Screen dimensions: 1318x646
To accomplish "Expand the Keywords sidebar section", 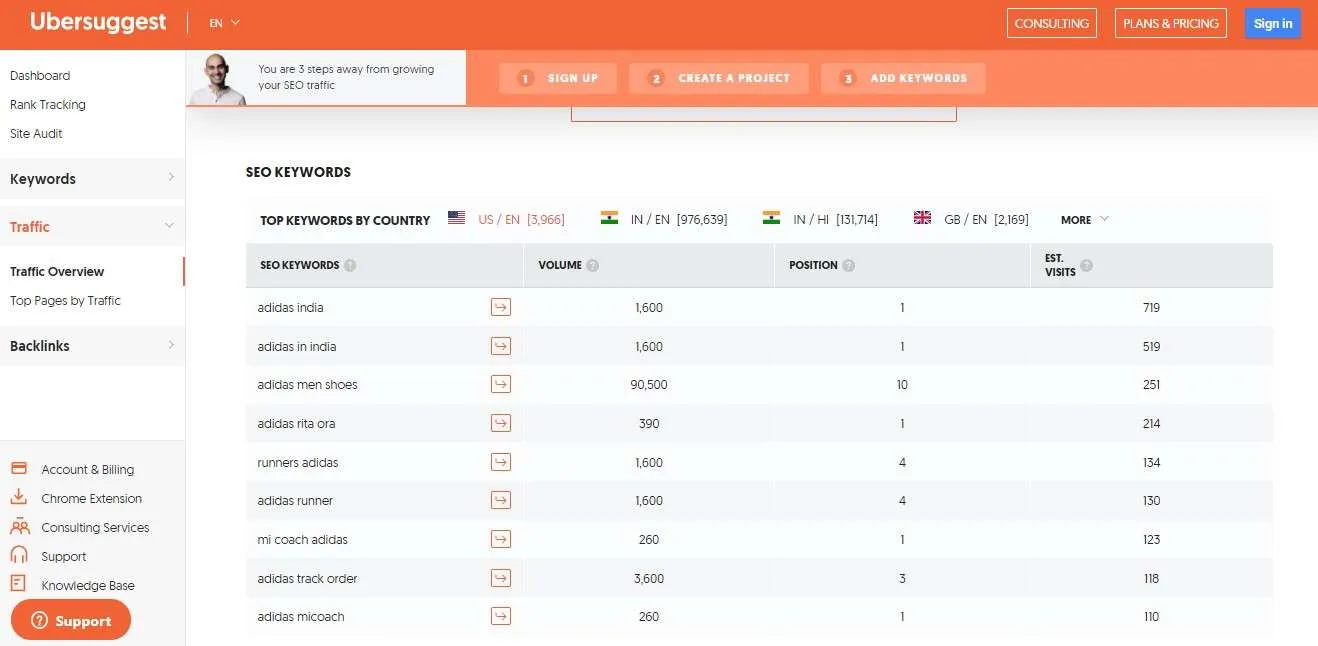I will [x=92, y=179].
